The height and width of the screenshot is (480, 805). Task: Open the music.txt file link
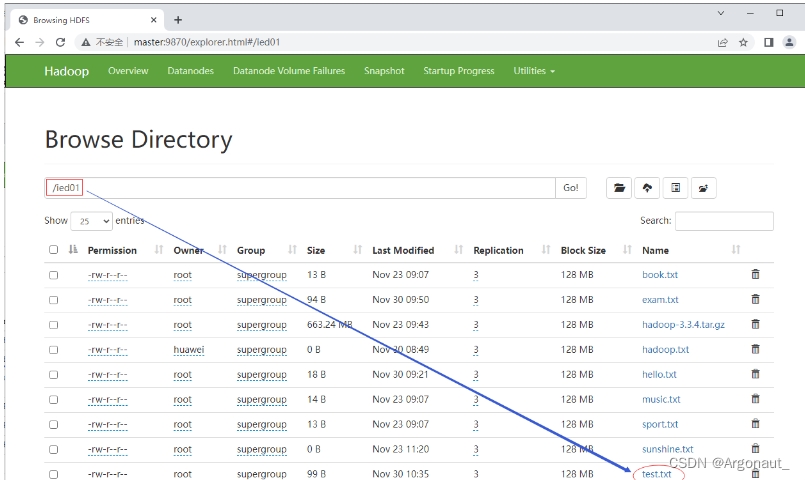[x=661, y=399]
